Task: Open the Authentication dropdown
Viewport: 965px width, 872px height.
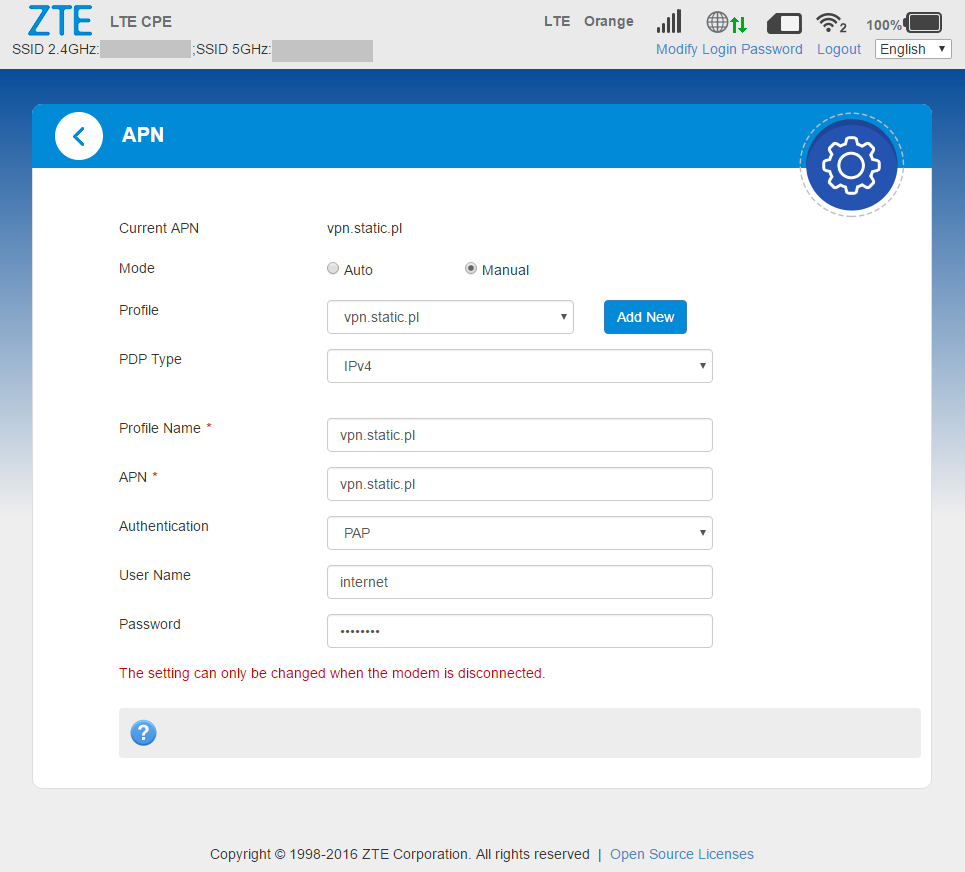Action: tap(519, 533)
